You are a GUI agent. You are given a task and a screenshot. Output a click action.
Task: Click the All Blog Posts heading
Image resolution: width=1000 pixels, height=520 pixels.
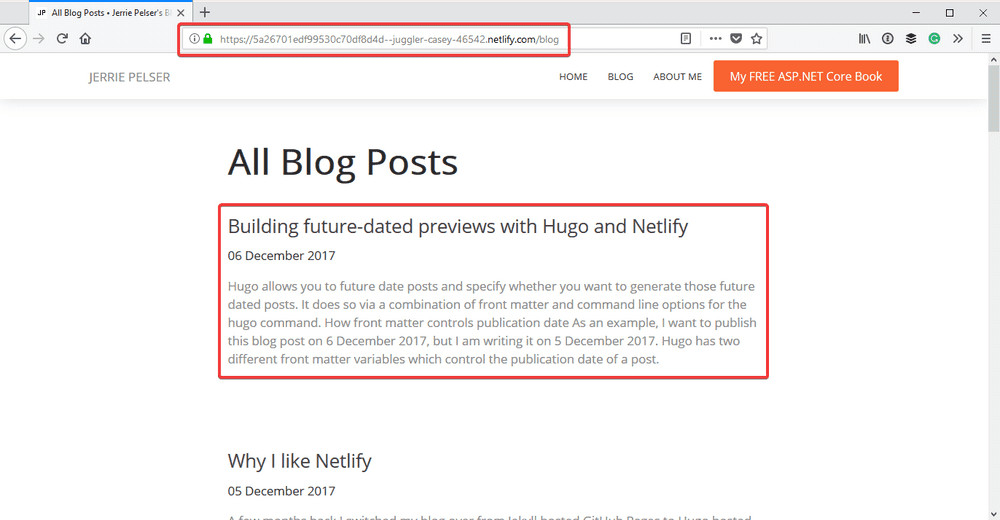click(x=343, y=163)
